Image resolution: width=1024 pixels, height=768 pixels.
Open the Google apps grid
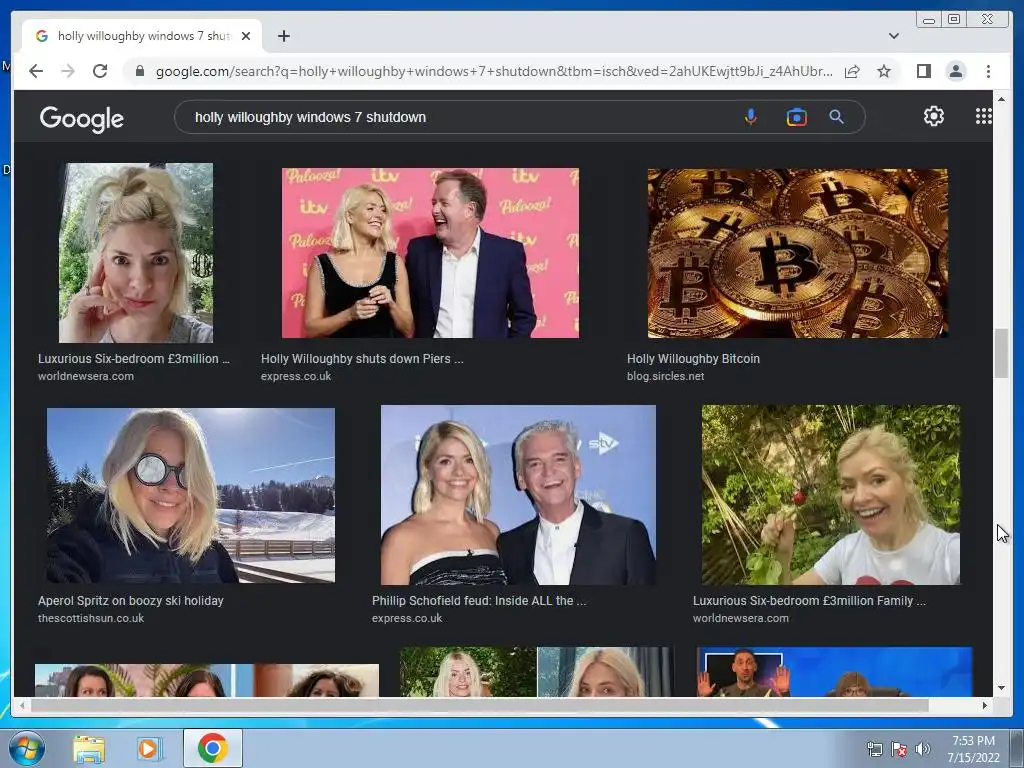point(984,116)
